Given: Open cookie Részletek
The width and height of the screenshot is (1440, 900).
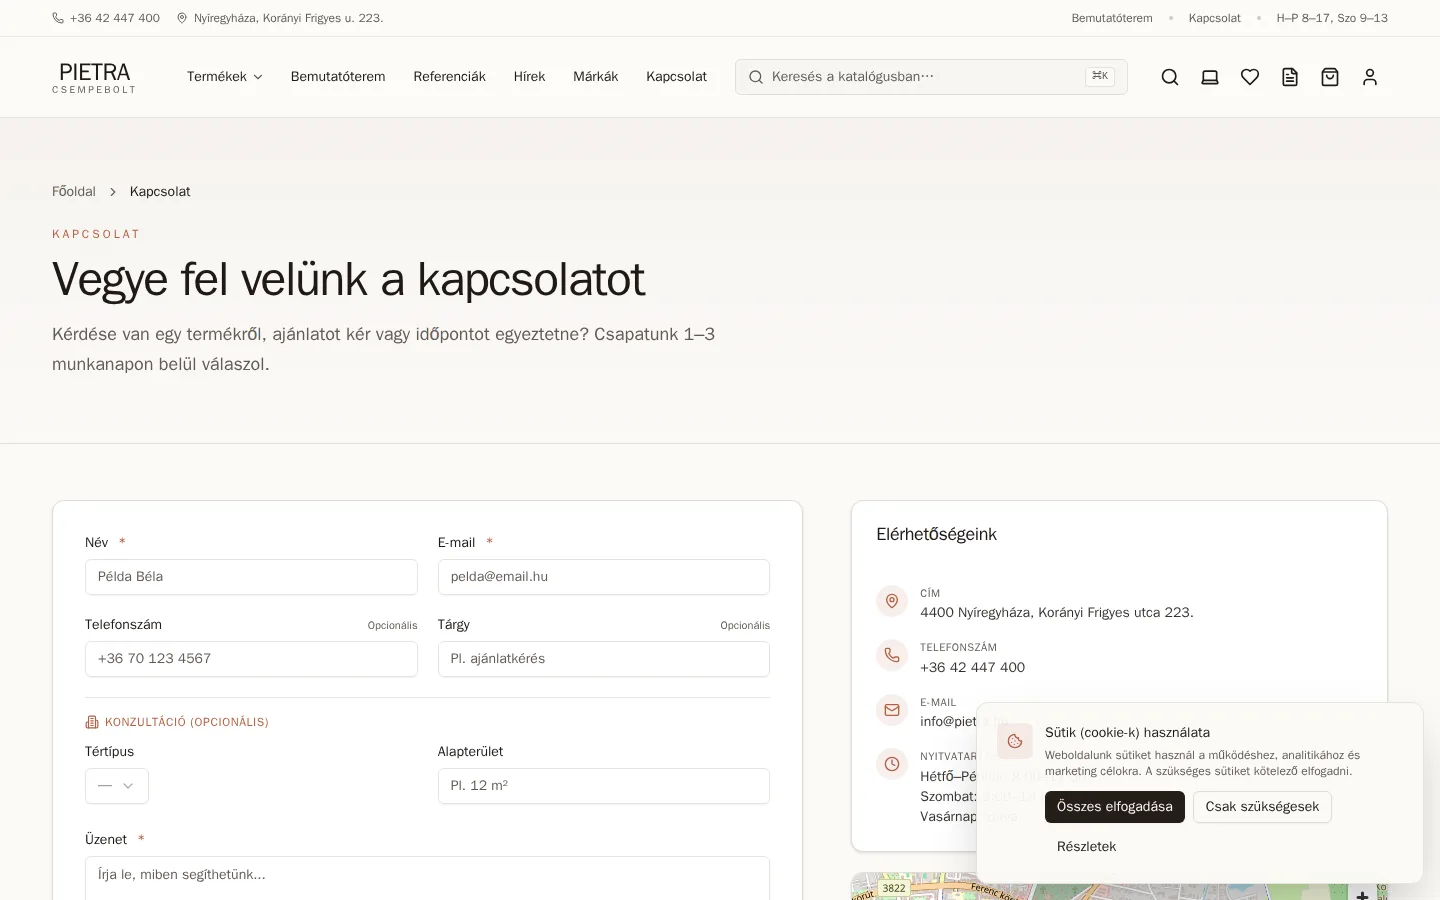Looking at the screenshot, I should [x=1086, y=847].
